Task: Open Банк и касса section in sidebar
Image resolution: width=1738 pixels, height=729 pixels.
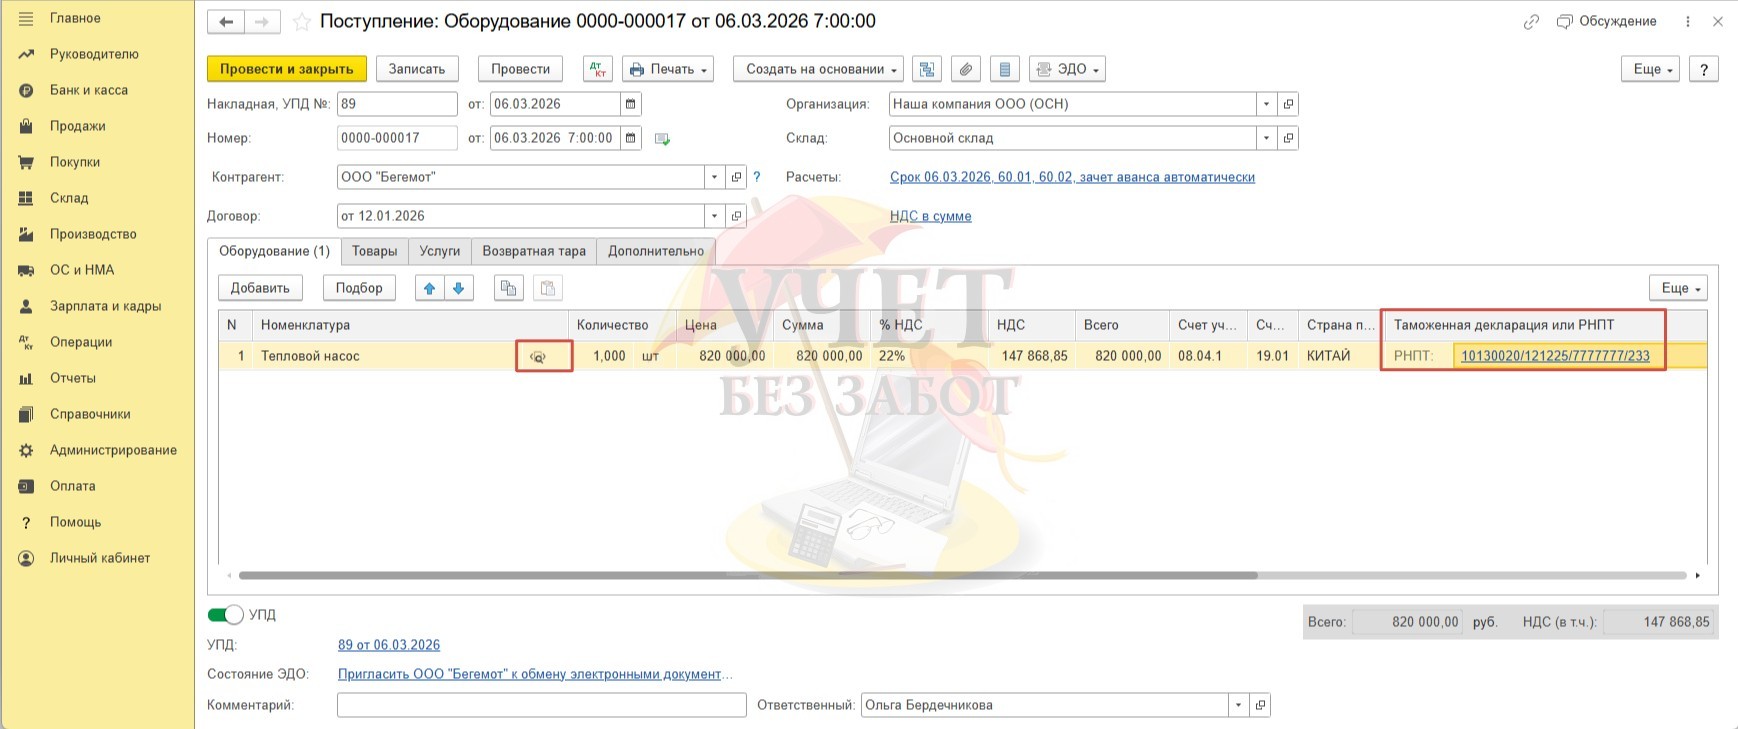Action: coord(89,90)
